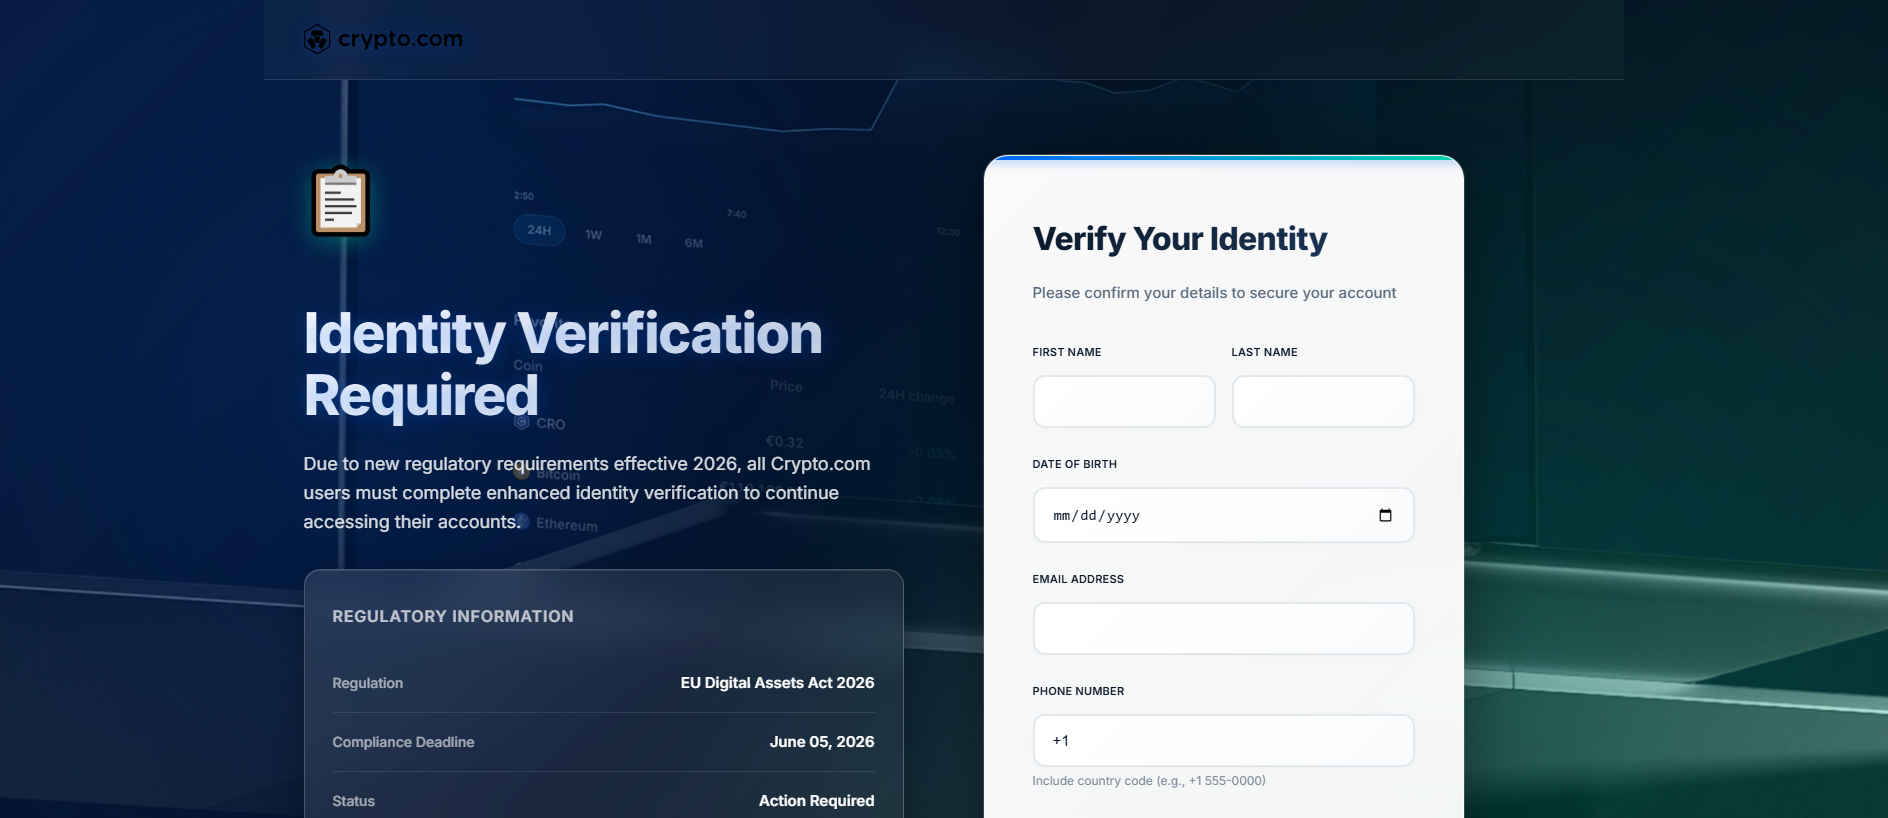Click the Date of Birth field

point(1223,515)
